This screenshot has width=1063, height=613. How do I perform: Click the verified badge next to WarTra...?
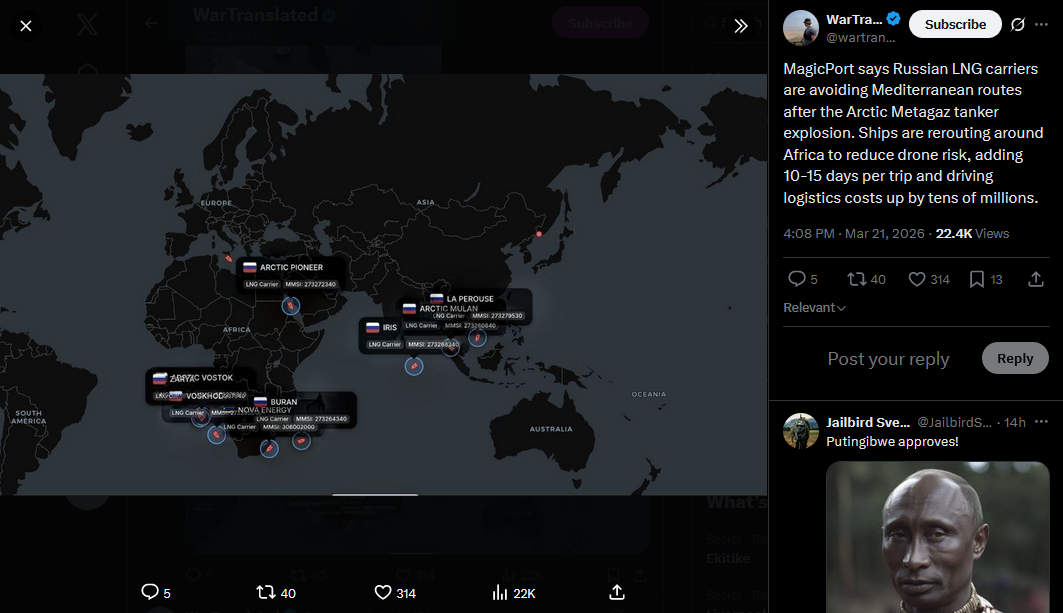click(894, 19)
